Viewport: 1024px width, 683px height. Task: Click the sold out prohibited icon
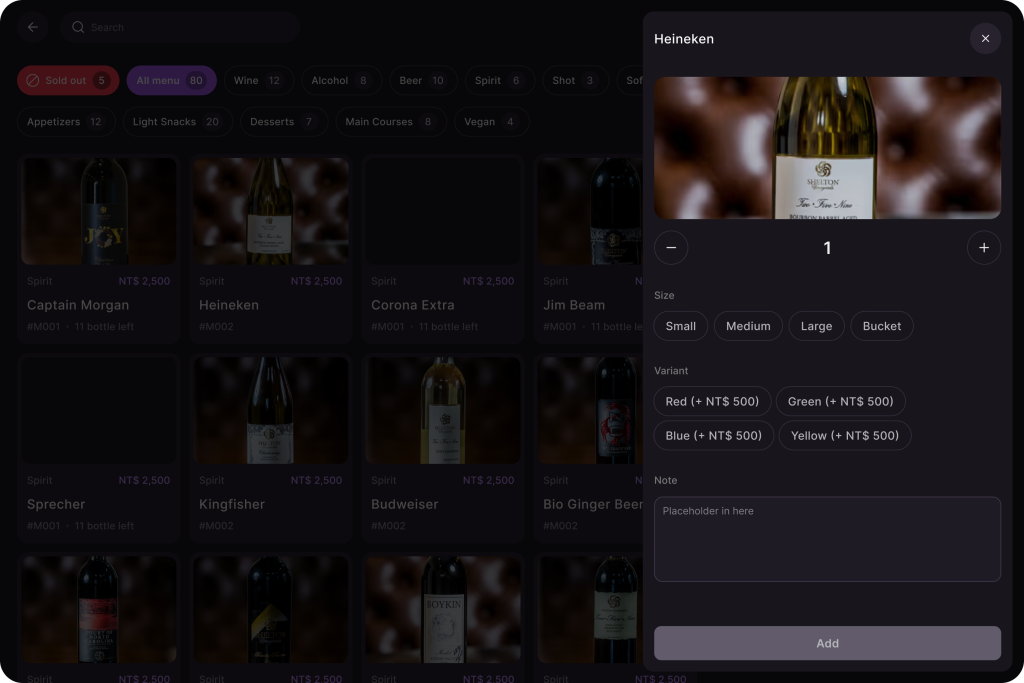tap(33, 80)
